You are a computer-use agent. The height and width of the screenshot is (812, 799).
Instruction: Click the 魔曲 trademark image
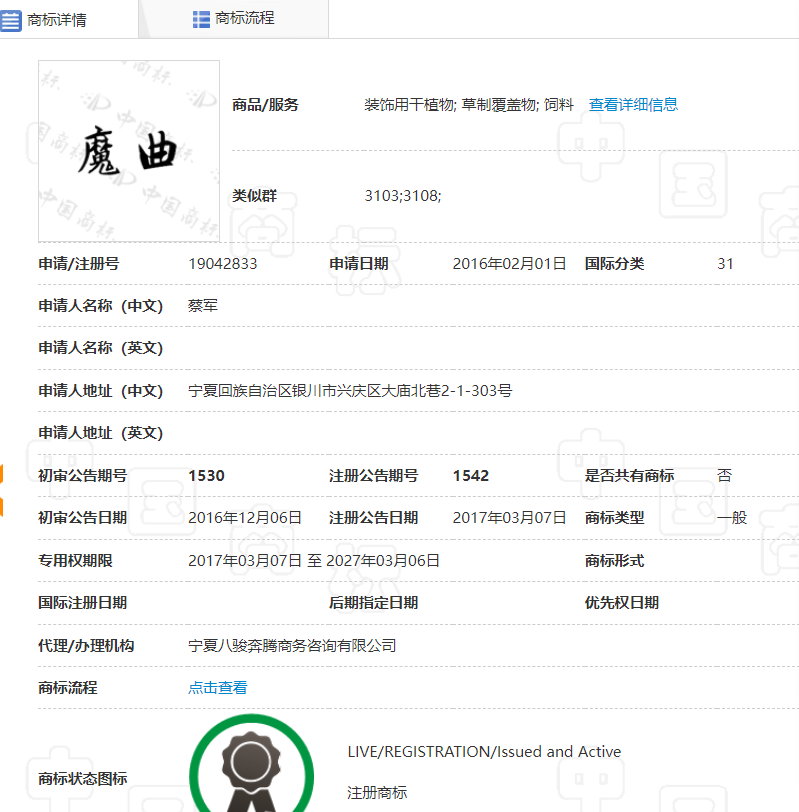[129, 151]
